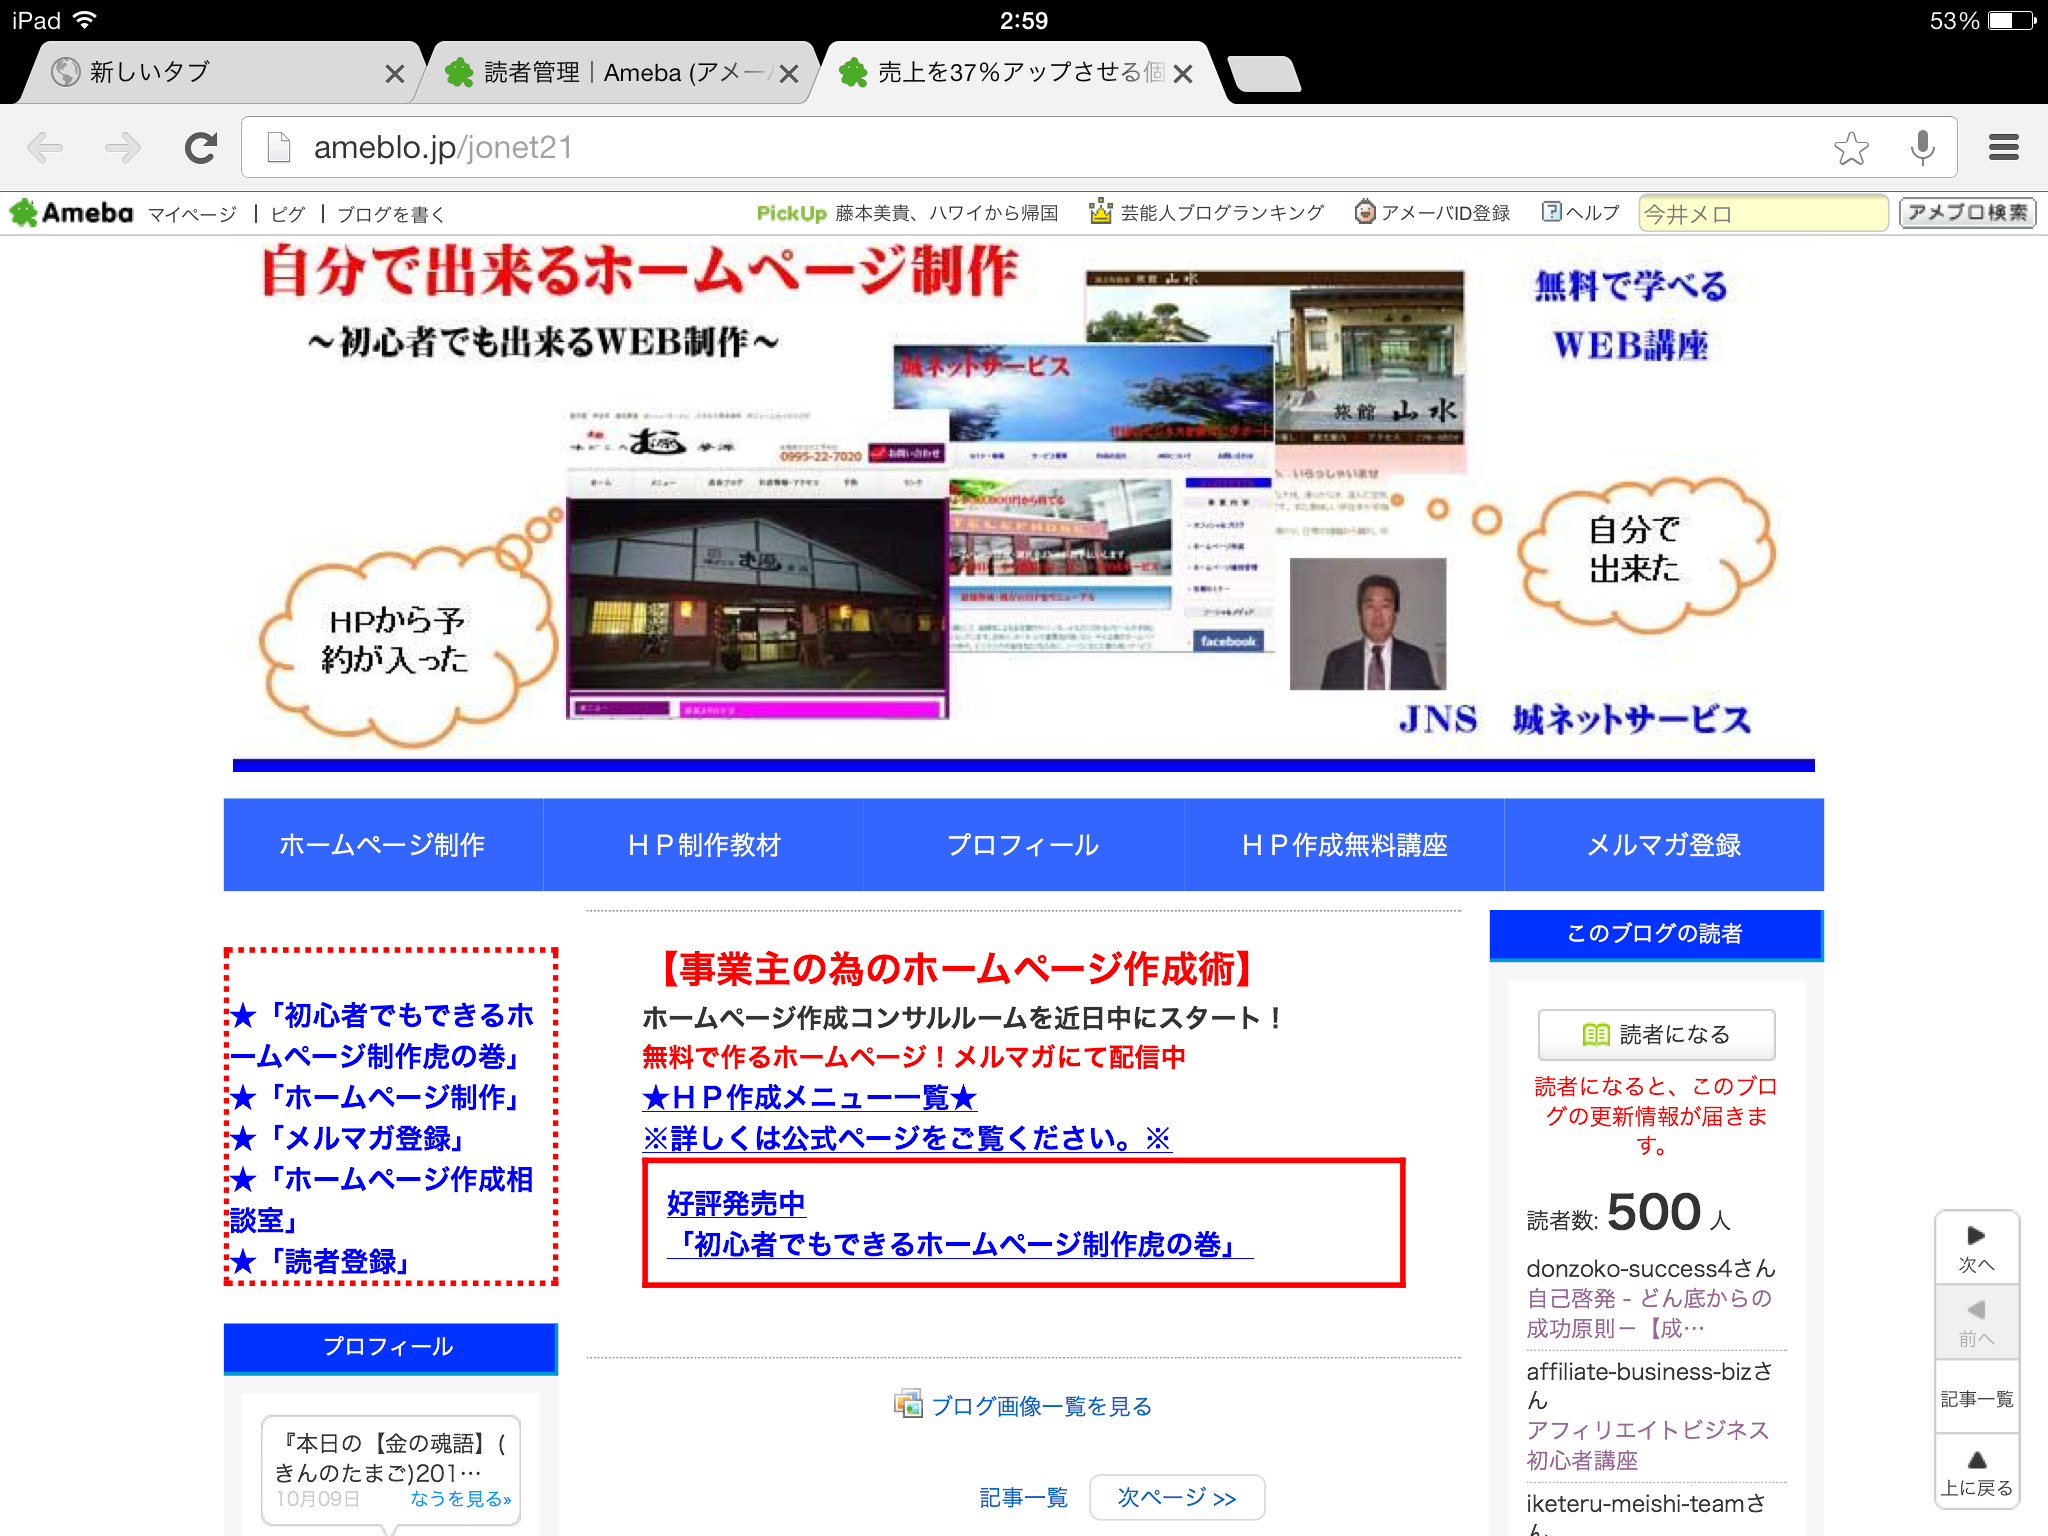Open the メルマガ登録 menu item
Screen dimensions: 2048x1536
pyautogui.click(x=1663, y=845)
